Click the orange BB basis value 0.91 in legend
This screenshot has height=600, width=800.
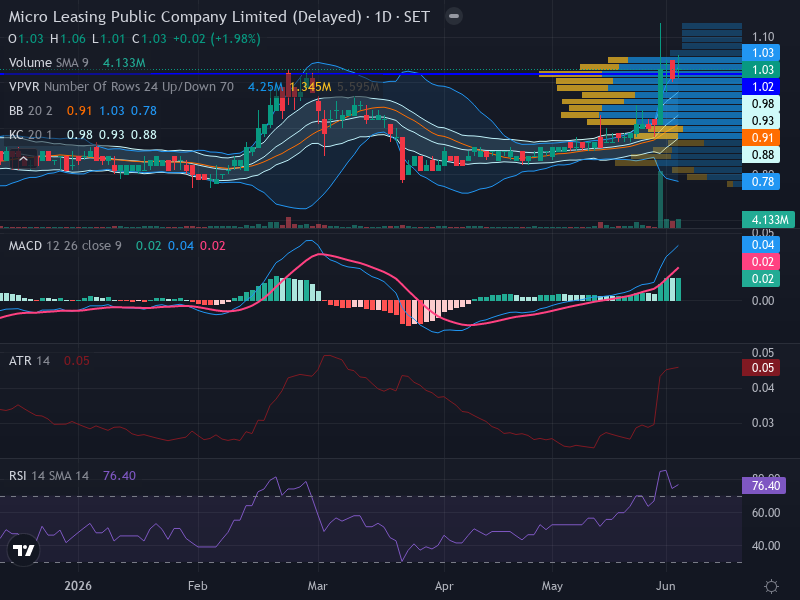click(79, 111)
